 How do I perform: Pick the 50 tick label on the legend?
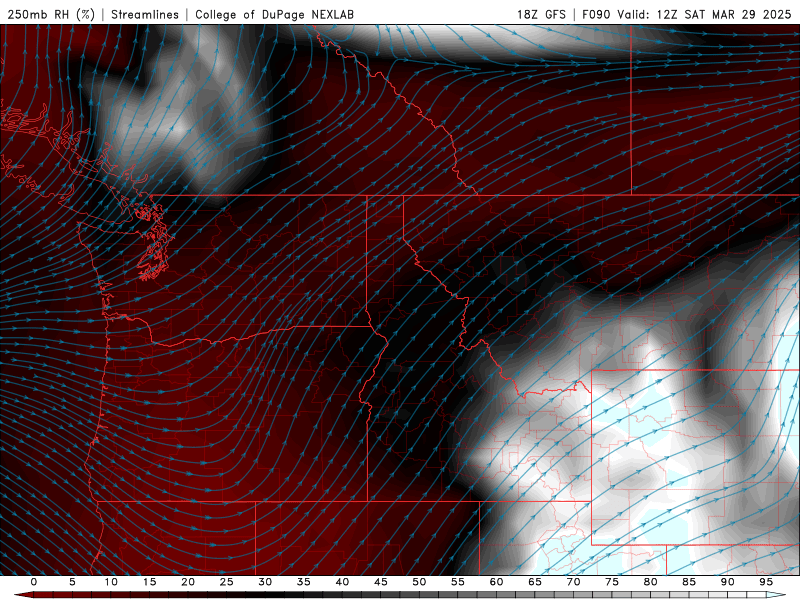click(x=419, y=582)
